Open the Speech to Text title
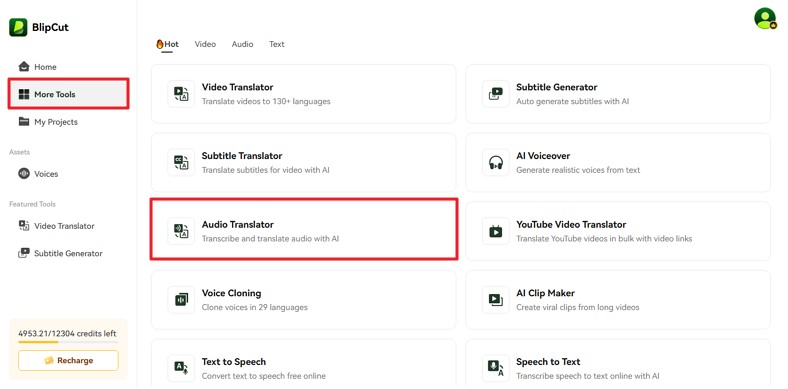This screenshot has height=389, width=788. 548,362
